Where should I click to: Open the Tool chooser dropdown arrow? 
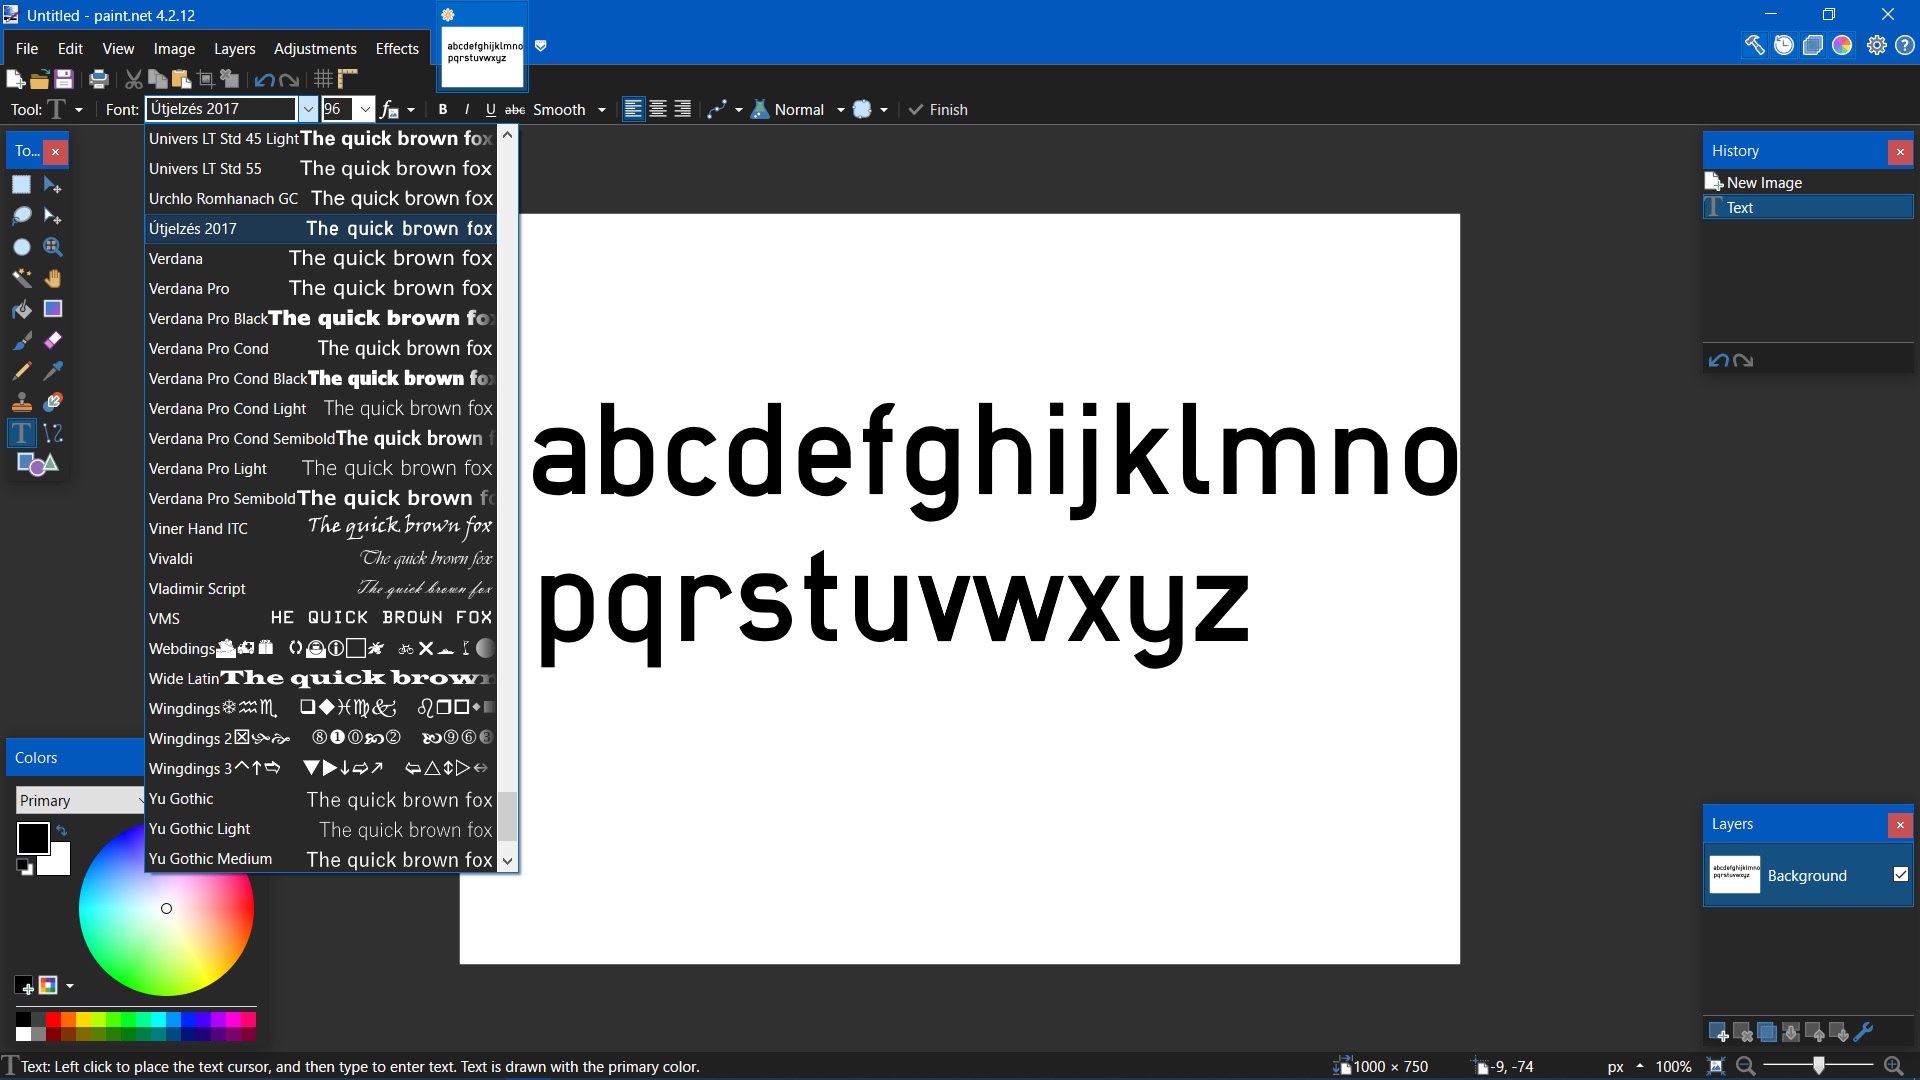79,110
